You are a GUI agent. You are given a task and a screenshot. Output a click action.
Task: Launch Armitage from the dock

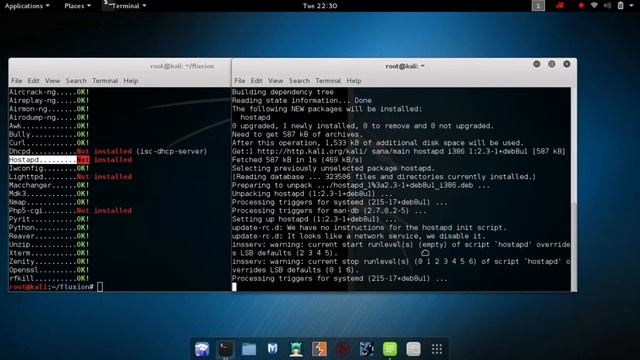point(296,349)
